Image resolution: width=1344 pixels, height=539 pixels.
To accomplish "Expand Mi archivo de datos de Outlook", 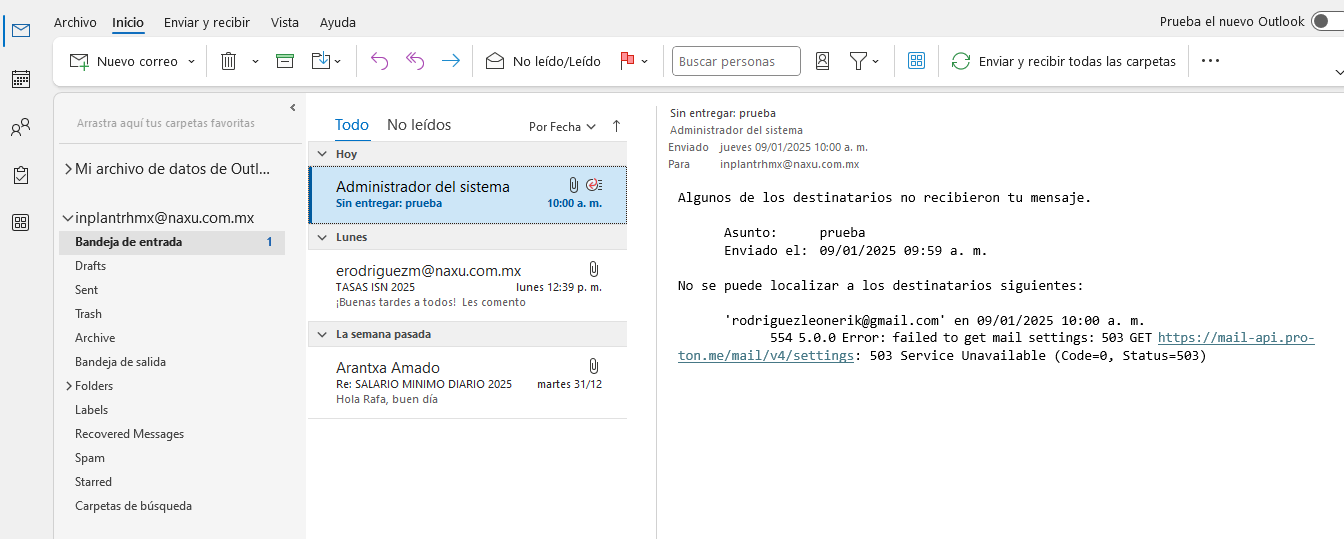I will [x=68, y=169].
